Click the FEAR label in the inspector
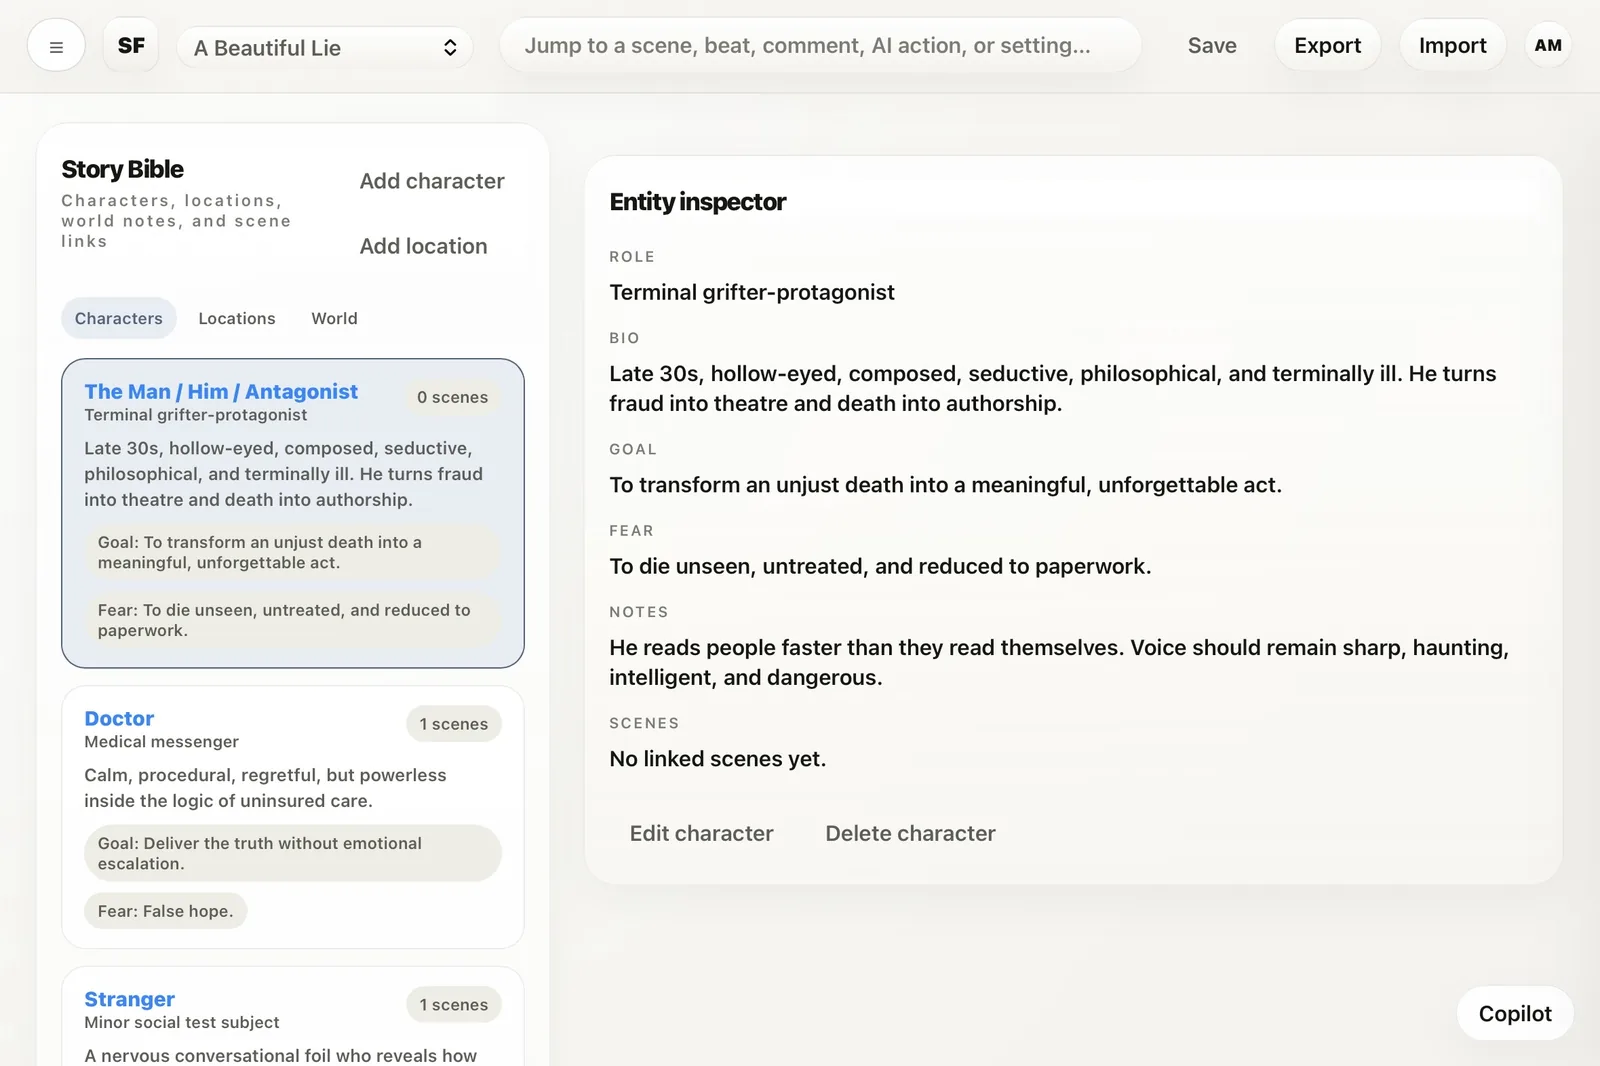This screenshot has width=1600, height=1066. pyautogui.click(x=632, y=531)
